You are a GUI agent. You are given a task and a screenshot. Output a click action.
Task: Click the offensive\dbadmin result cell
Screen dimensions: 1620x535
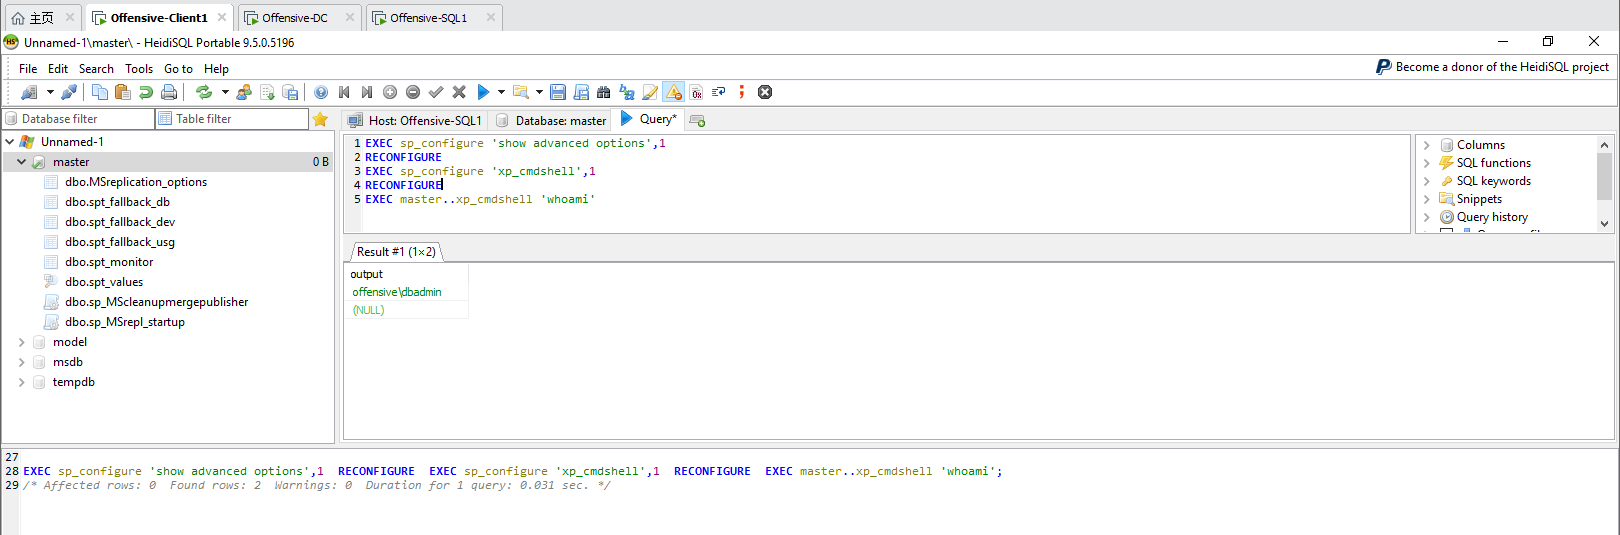coord(406,292)
